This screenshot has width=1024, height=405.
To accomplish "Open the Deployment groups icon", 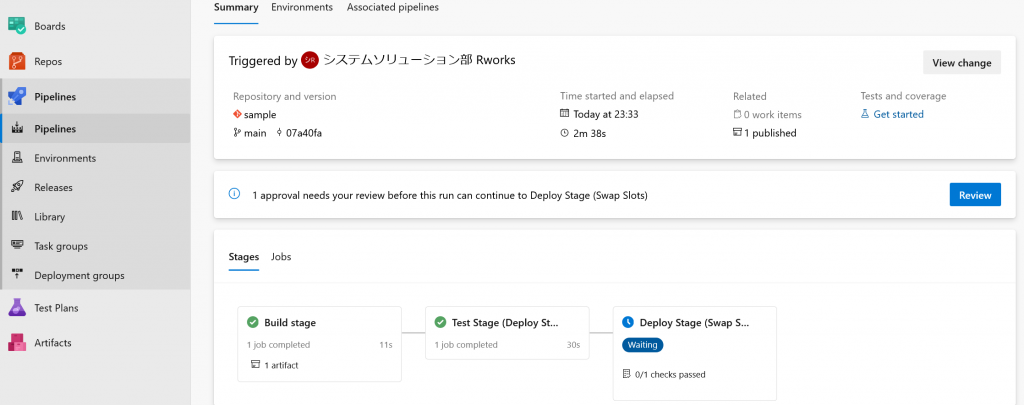I will pyautogui.click(x=18, y=275).
